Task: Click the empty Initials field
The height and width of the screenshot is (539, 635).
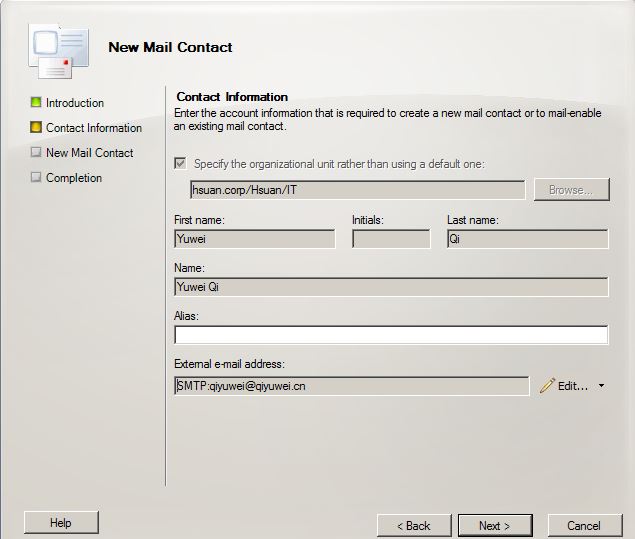Action: [391, 239]
